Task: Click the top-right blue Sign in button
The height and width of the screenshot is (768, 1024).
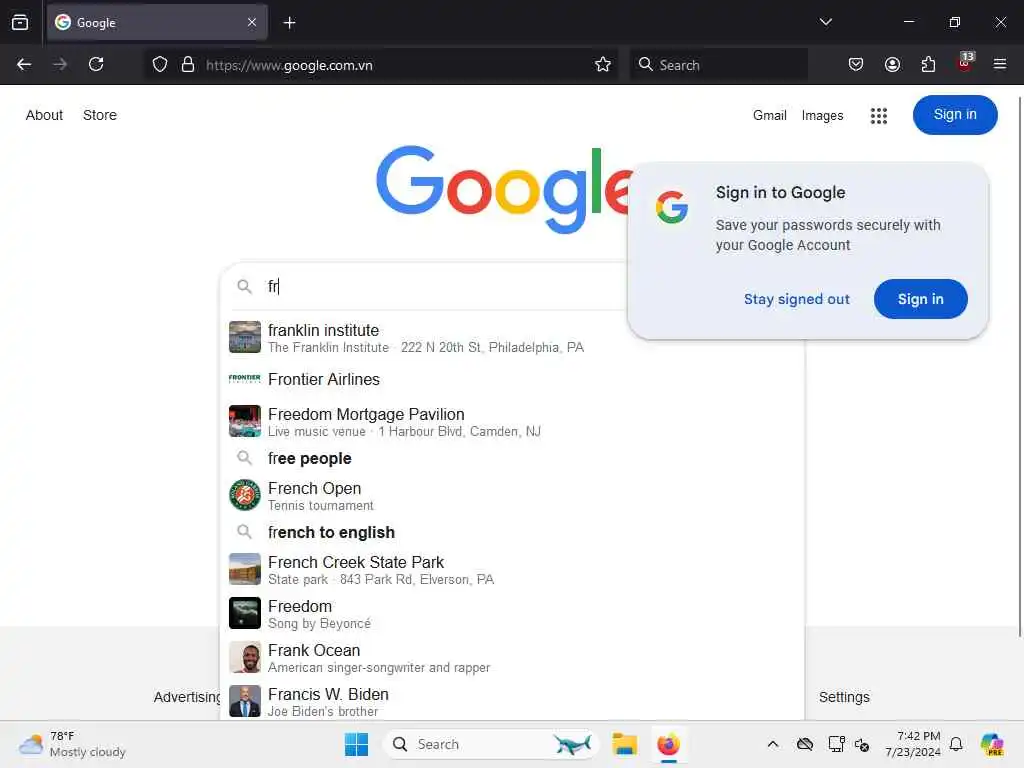Action: pos(955,115)
